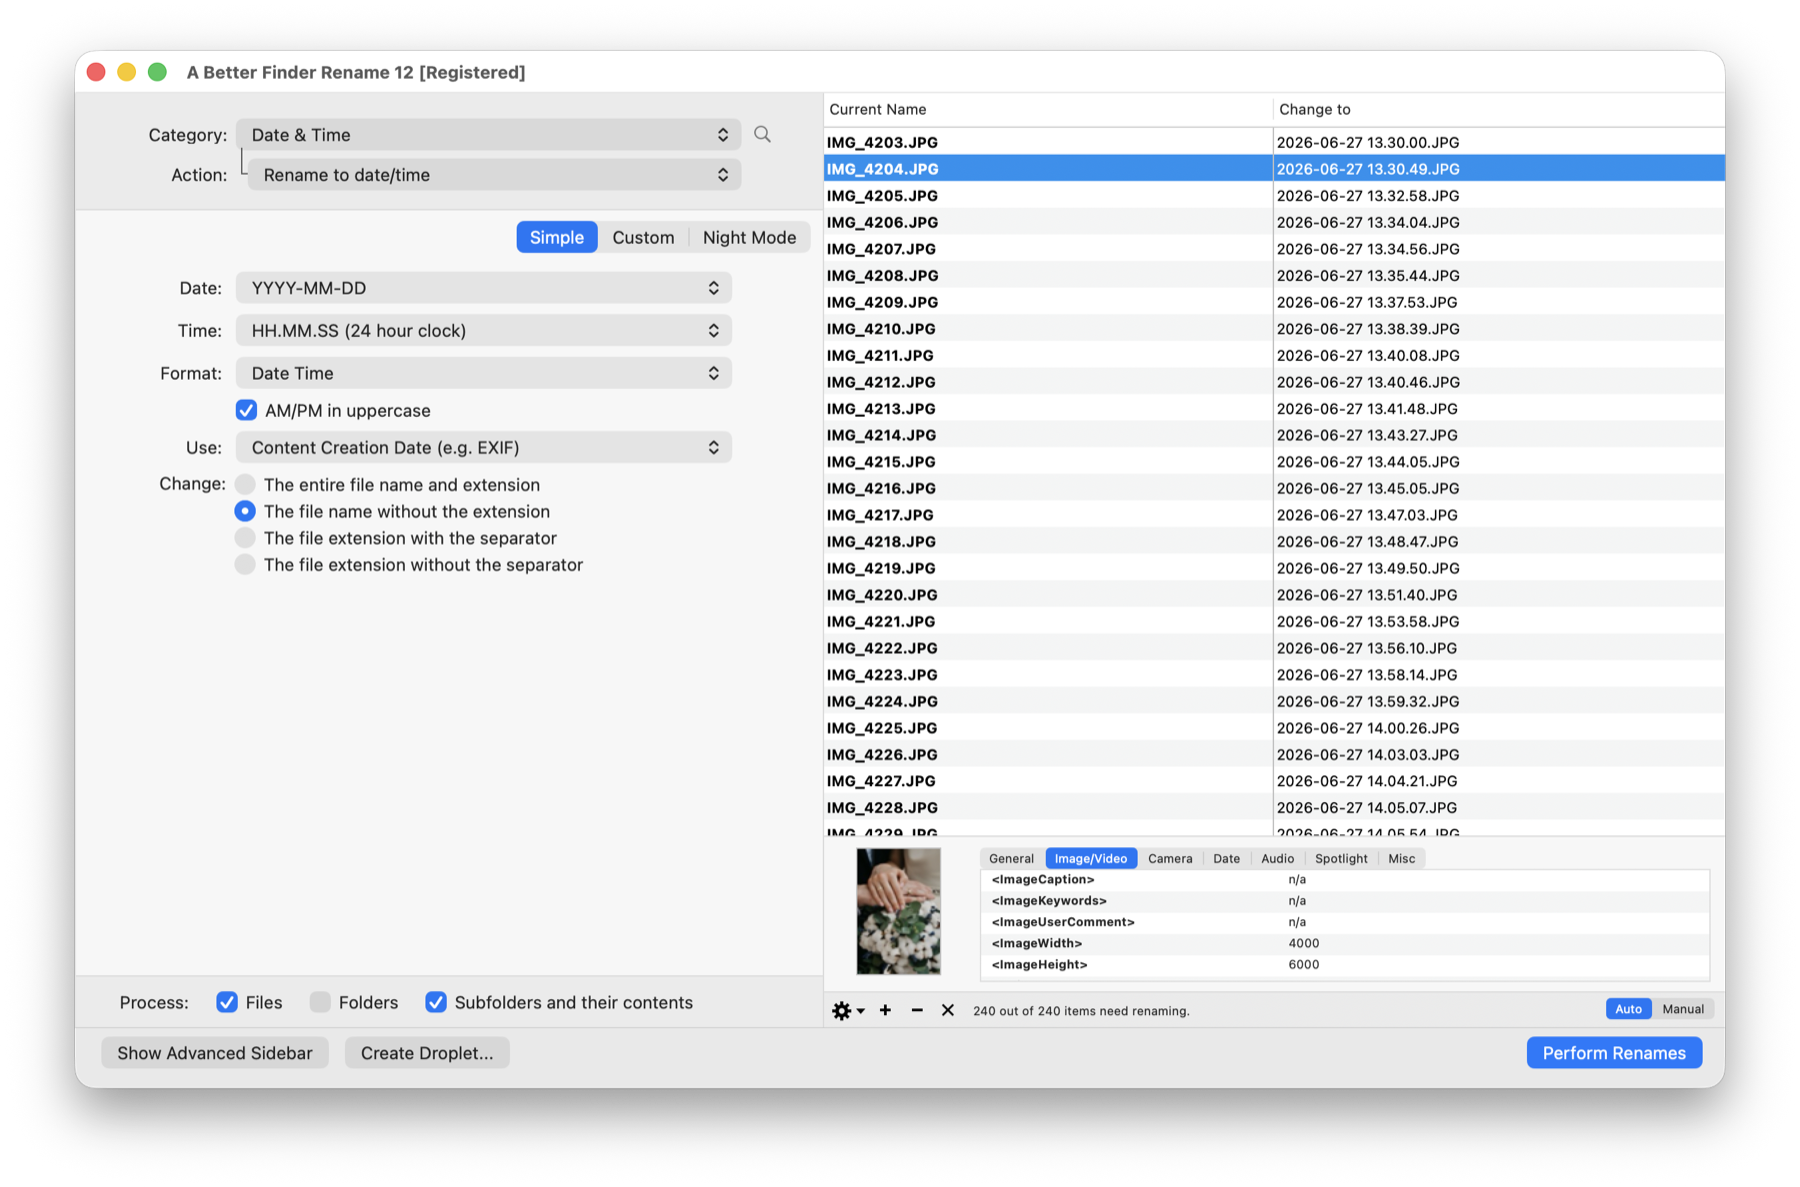Open the Image/Video metadata tab
1800x1187 pixels.
1091,858
